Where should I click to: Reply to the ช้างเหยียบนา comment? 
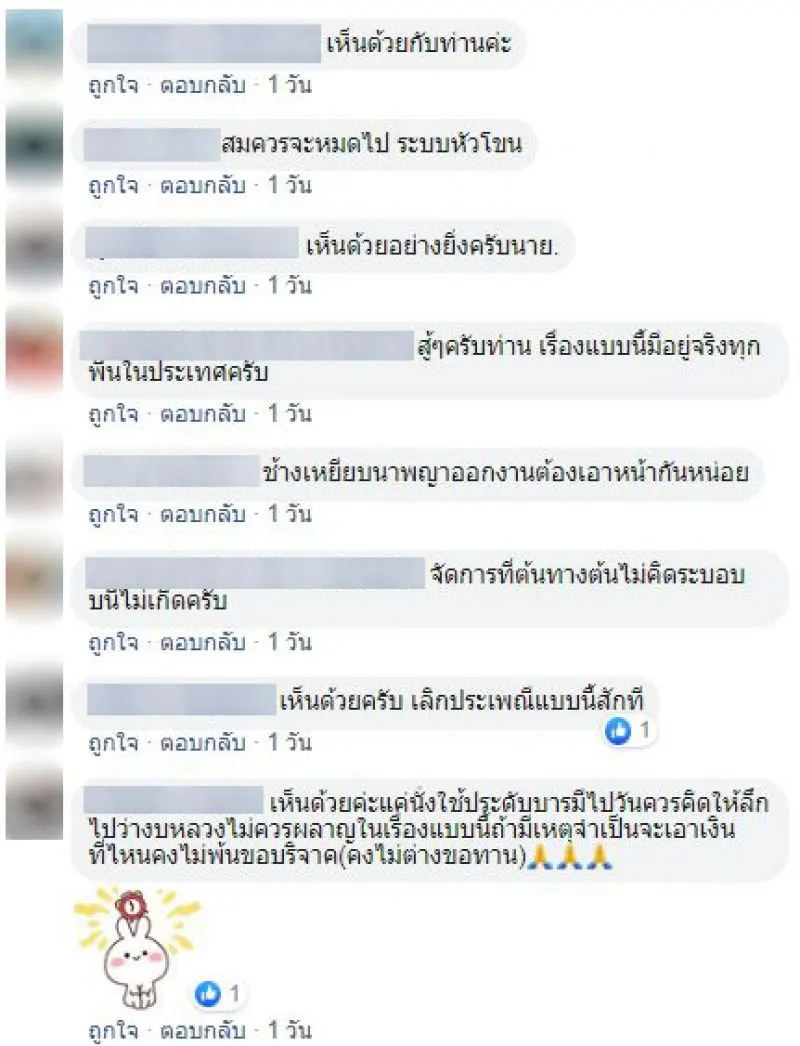point(203,514)
